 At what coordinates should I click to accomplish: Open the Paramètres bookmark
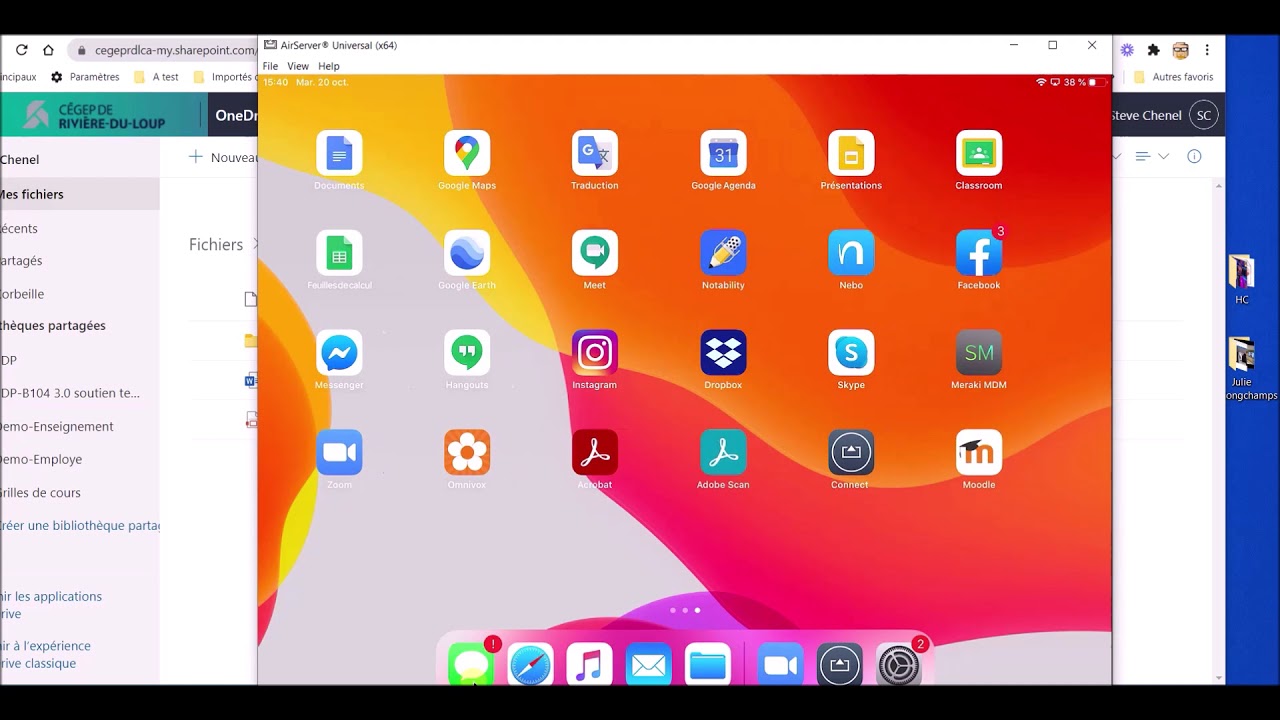(x=85, y=77)
